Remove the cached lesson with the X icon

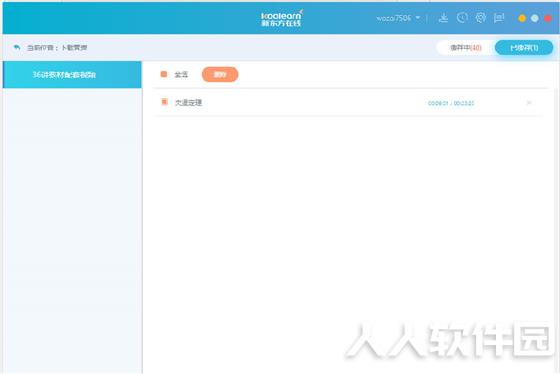(x=529, y=103)
